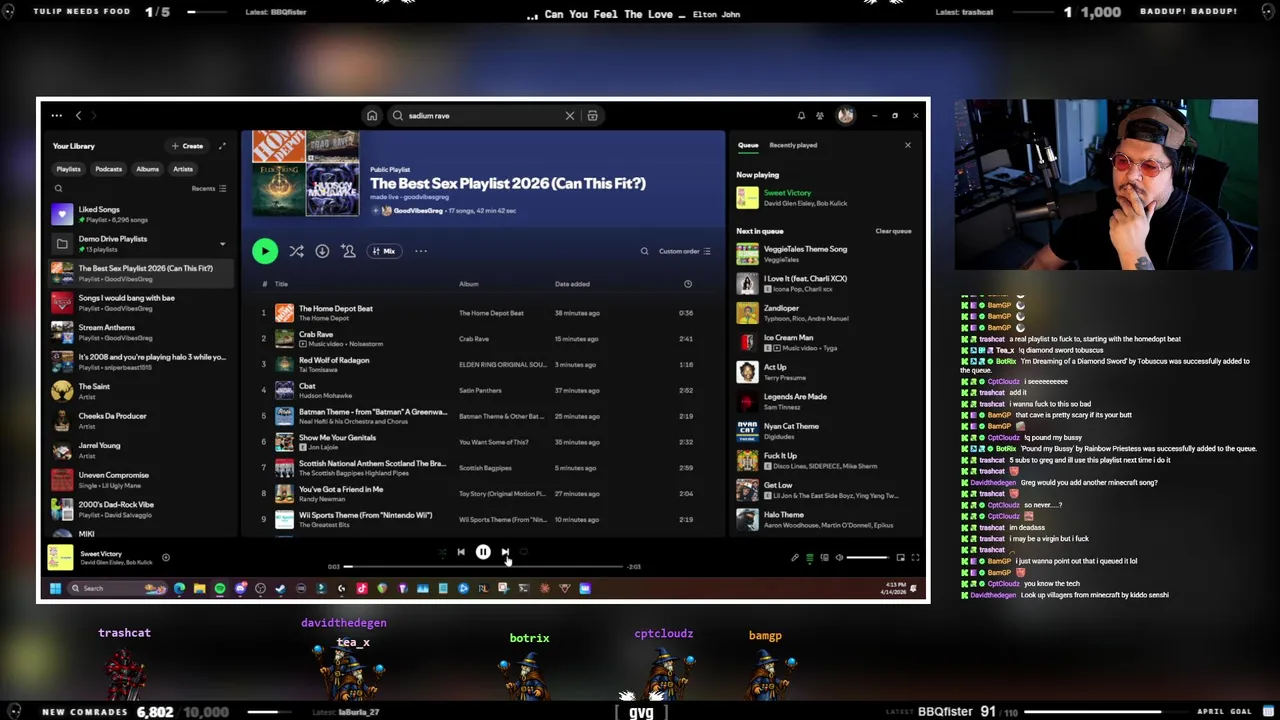This screenshot has height=720, width=1280.
Task: Add Sweet Victory to Liked Songs
Action: pos(166,558)
